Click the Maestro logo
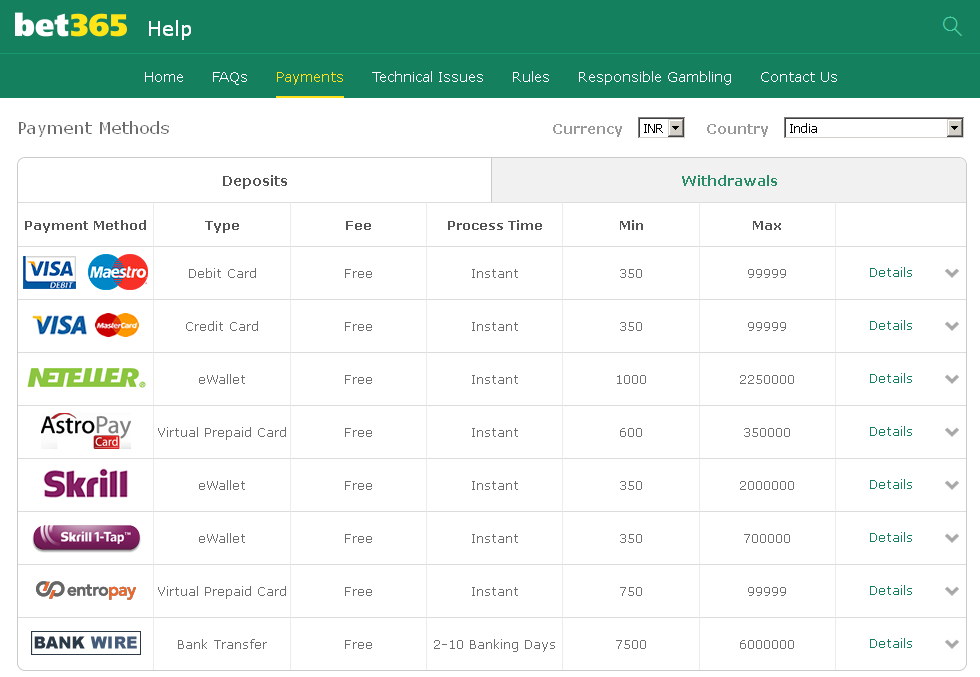 pos(118,272)
